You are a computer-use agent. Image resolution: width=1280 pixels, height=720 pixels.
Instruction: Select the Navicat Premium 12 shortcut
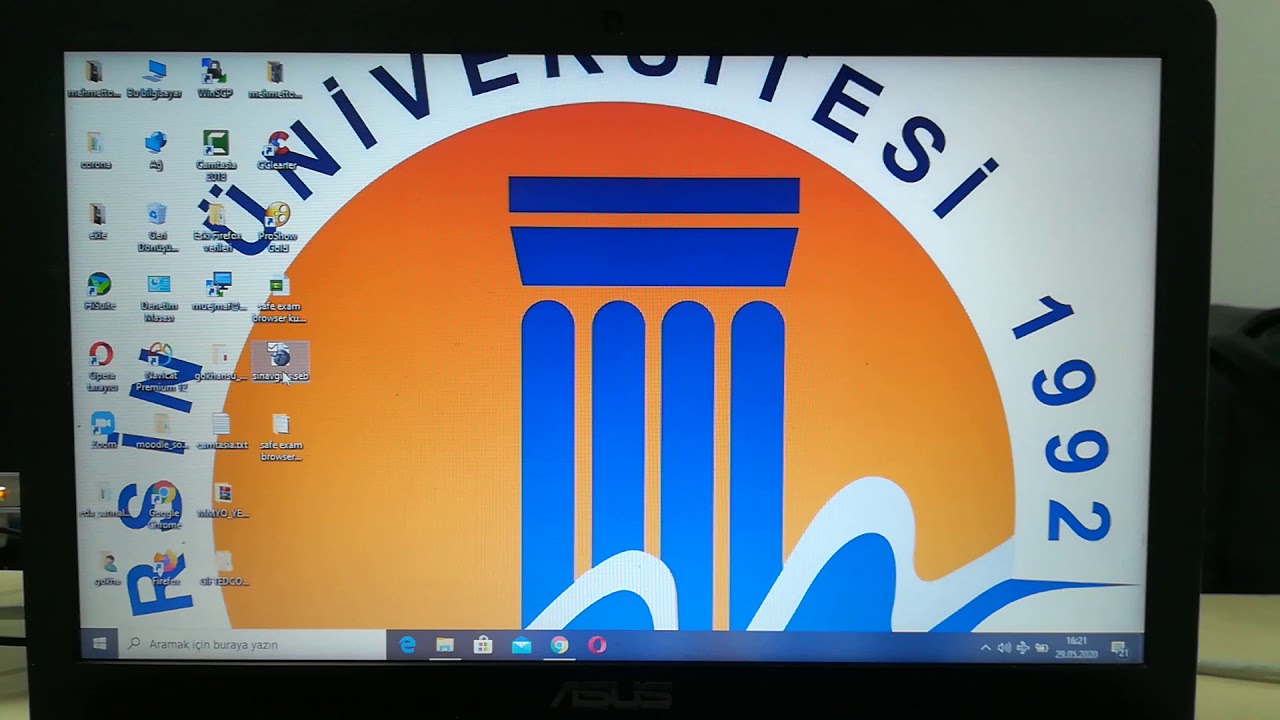160,368
